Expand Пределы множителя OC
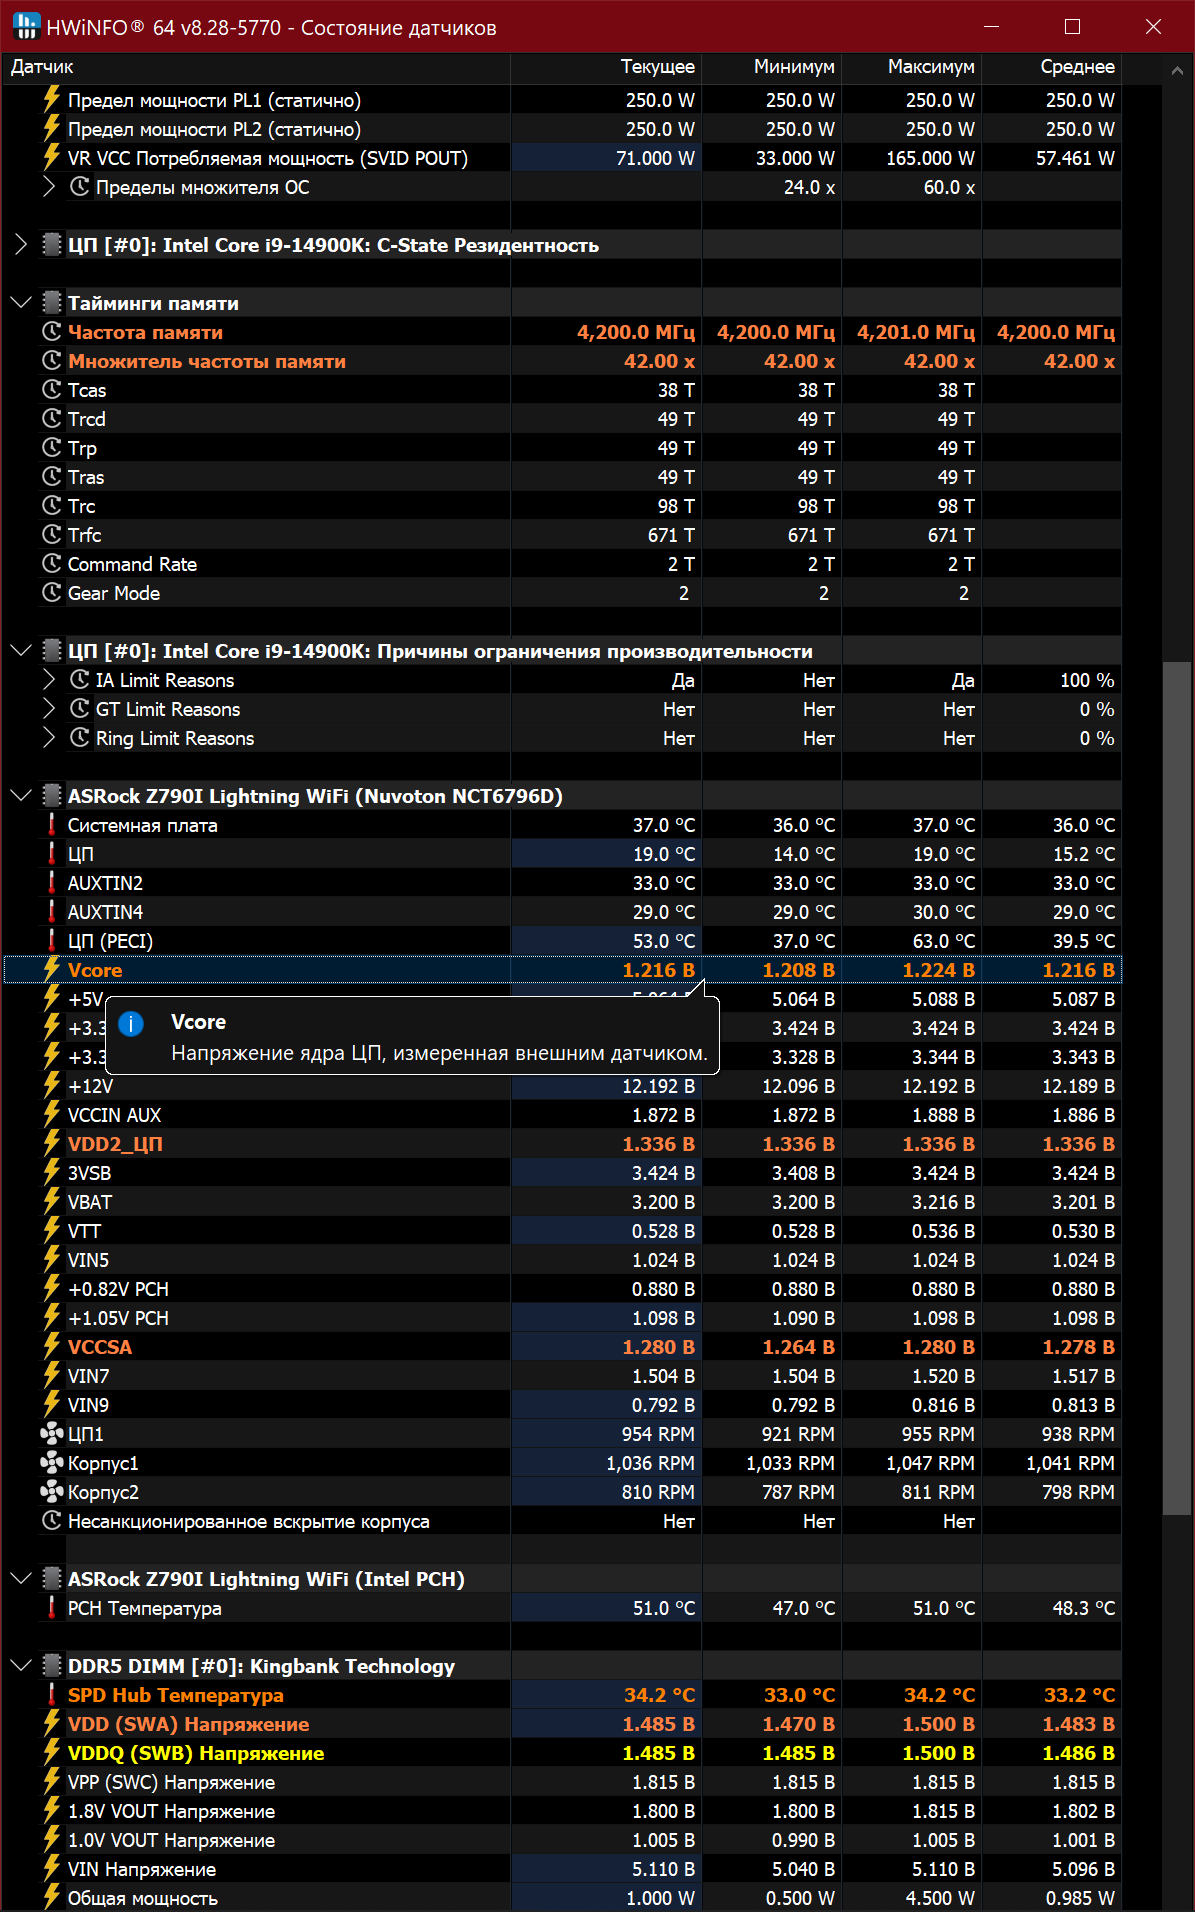 click(49, 187)
